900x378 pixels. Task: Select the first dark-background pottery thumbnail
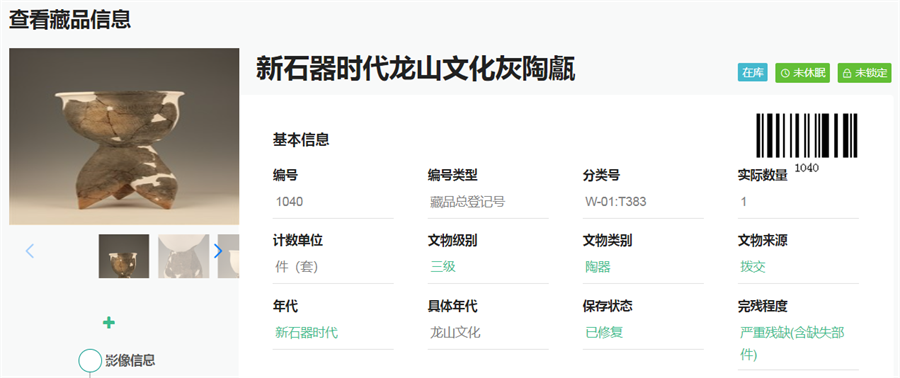pyautogui.click(x=123, y=256)
